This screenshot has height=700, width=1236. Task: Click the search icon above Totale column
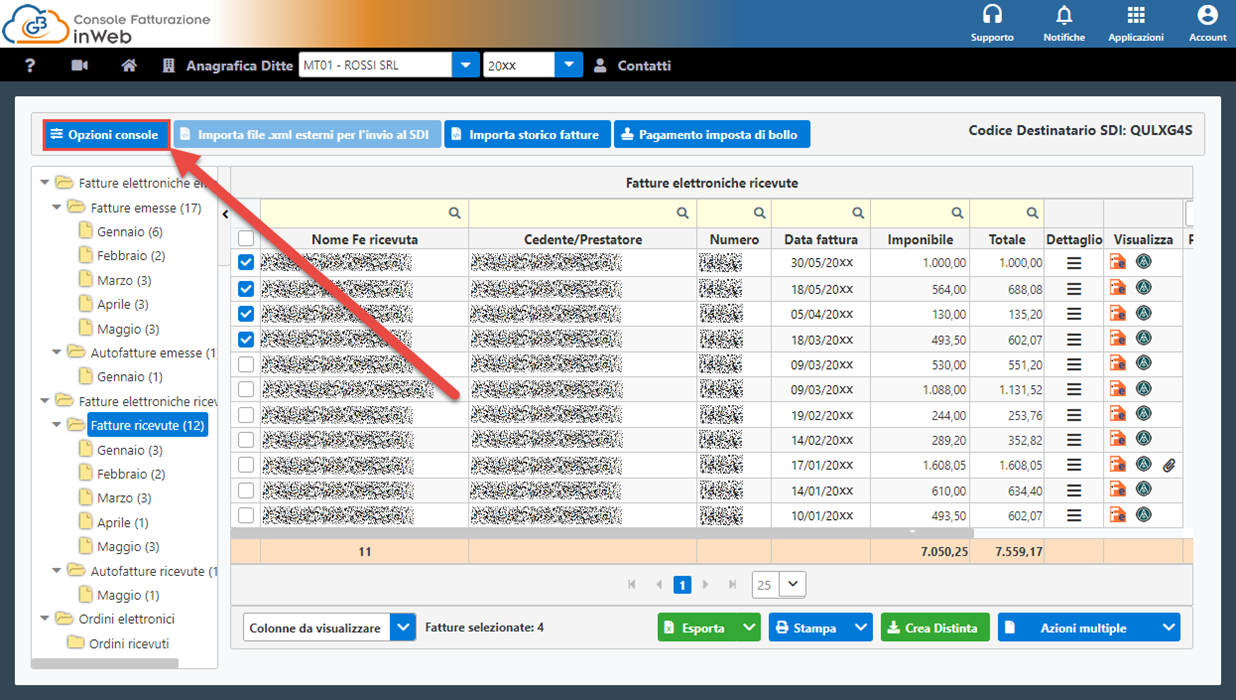pyautogui.click(x=1032, y=213)
